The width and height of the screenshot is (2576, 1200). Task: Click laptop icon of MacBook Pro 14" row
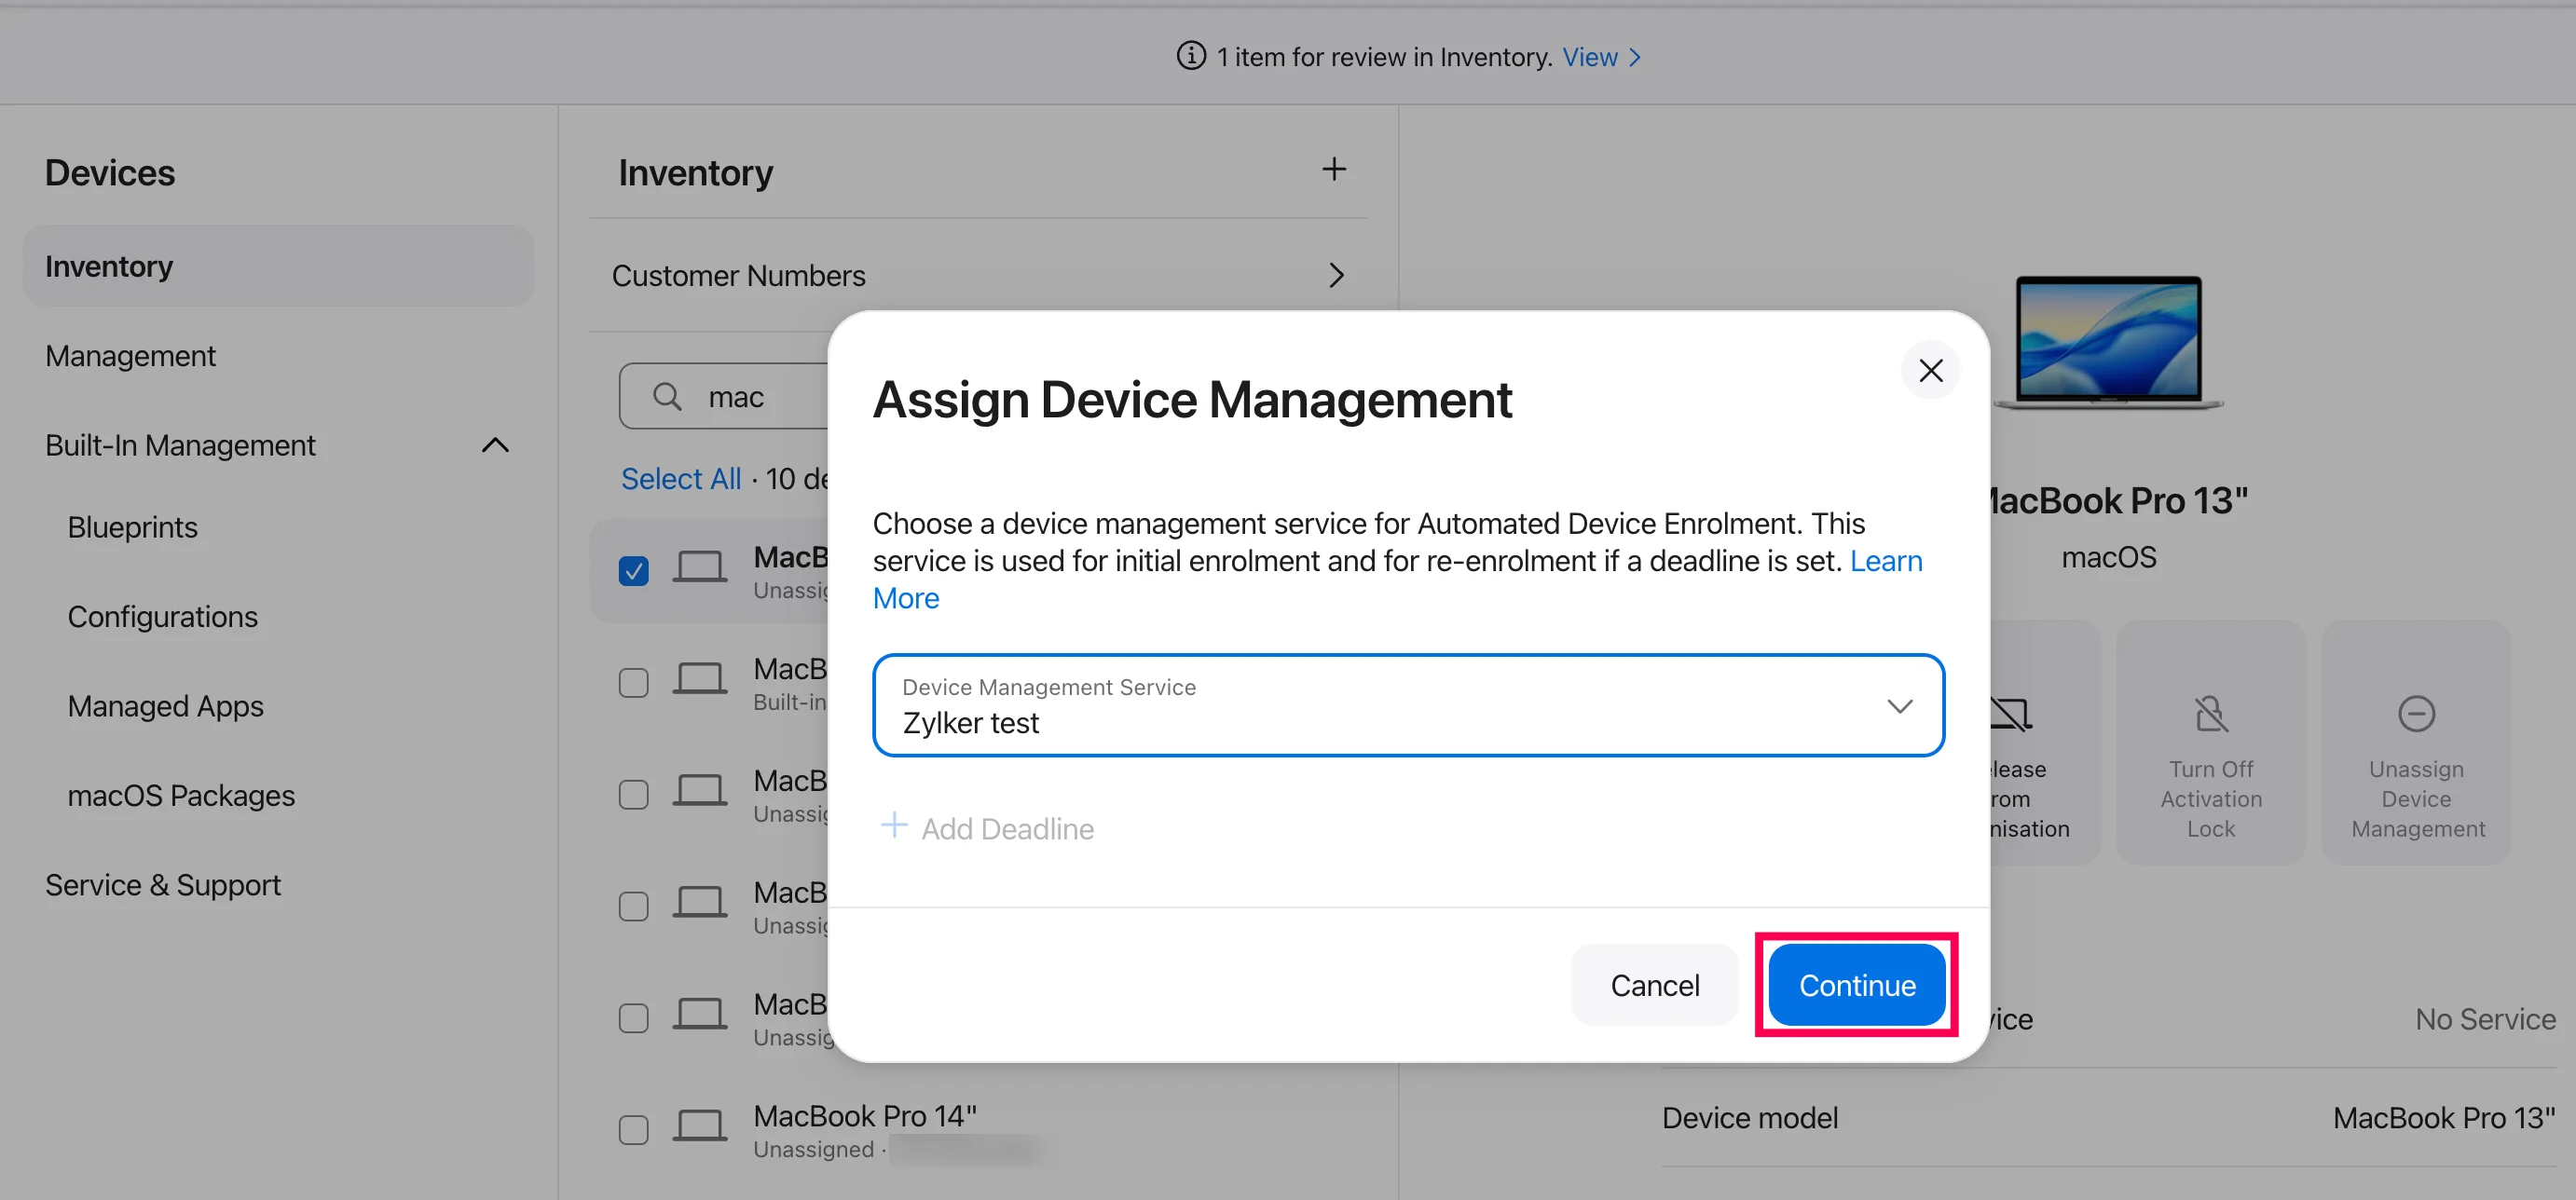[x=699, y=1126]
